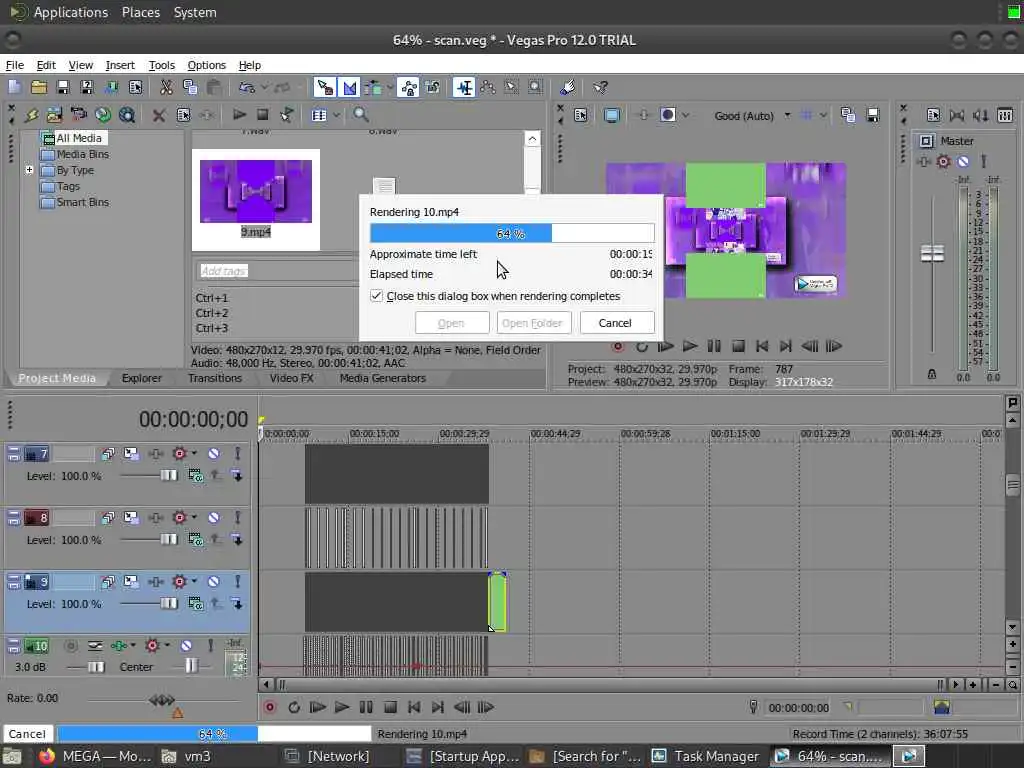The image size is (1024, 768).
Task: Toggle preview on external monitor icon
Action: 612,116
